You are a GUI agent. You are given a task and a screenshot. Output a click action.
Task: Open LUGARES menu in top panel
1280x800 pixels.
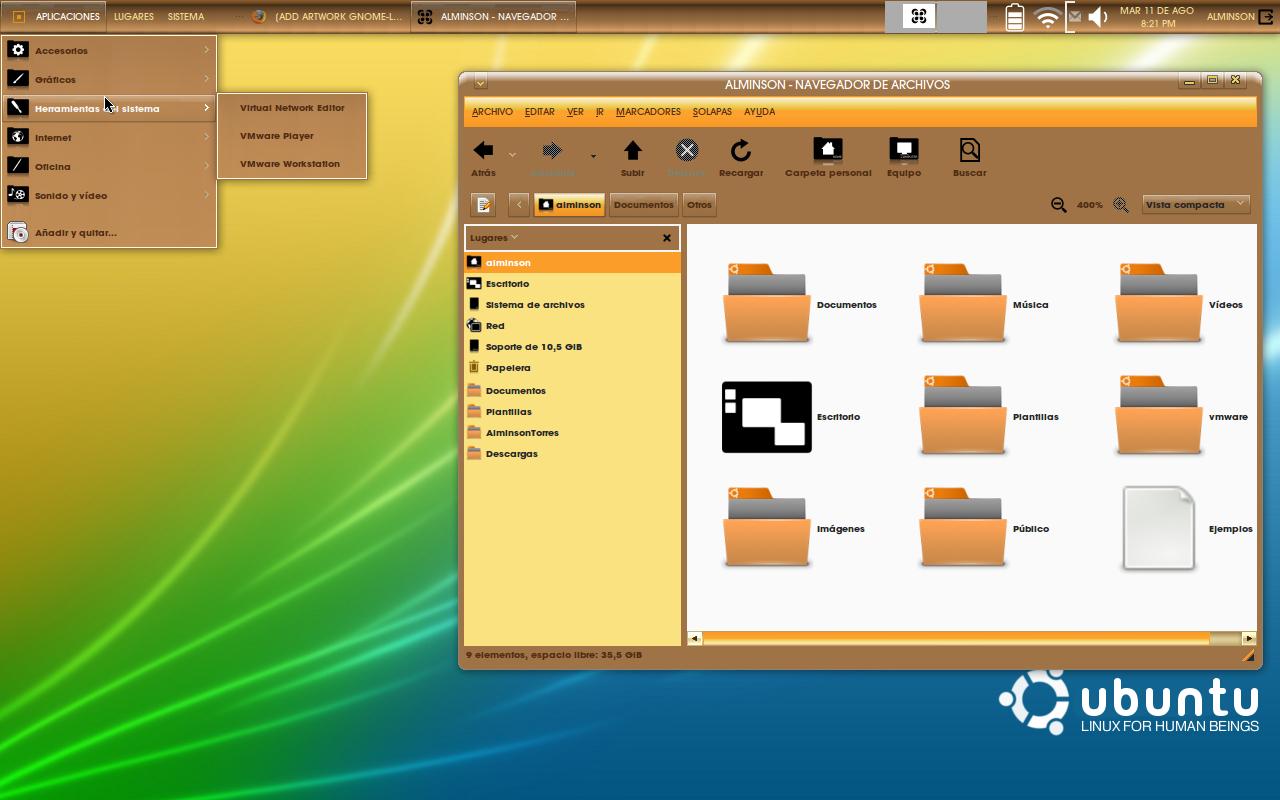(134, 17)
